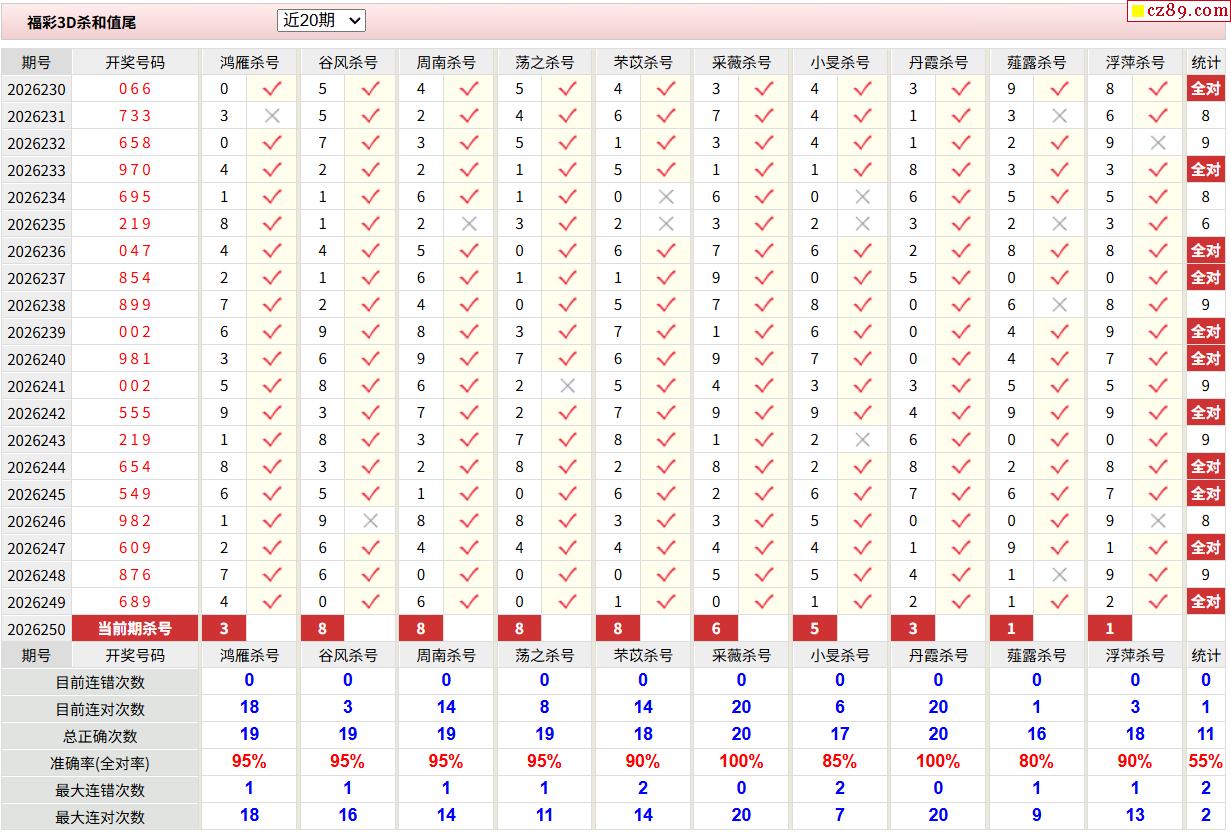
Task: Click the winning number 555 in row 2026242
Action: point(134,413)
